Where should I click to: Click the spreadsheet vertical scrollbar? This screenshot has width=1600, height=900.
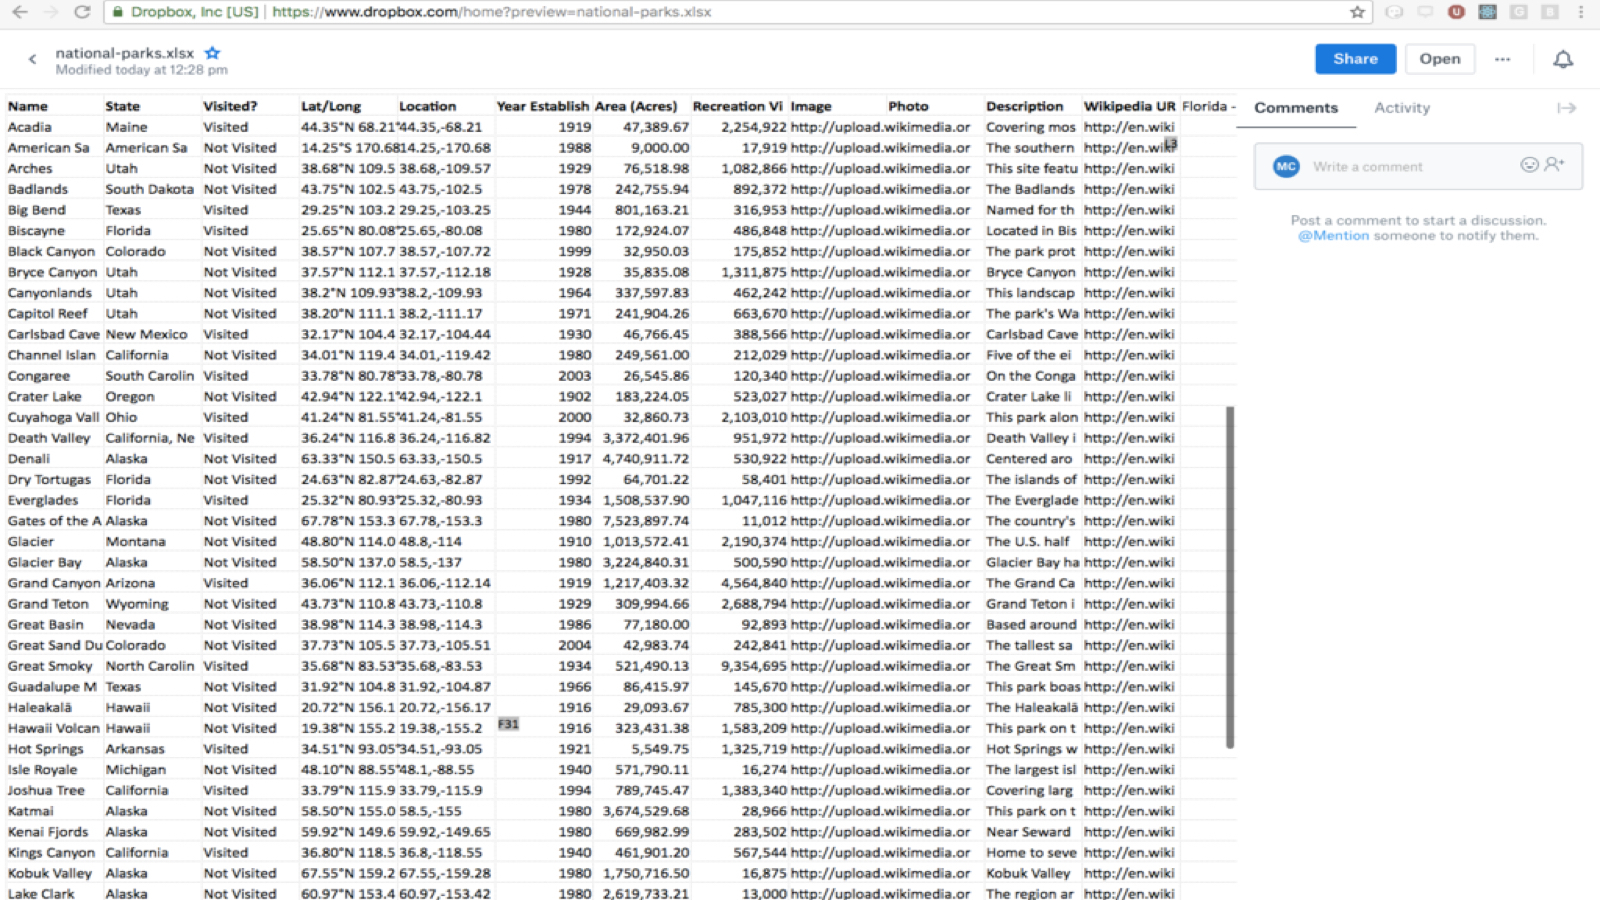[x=1229, y=577]
